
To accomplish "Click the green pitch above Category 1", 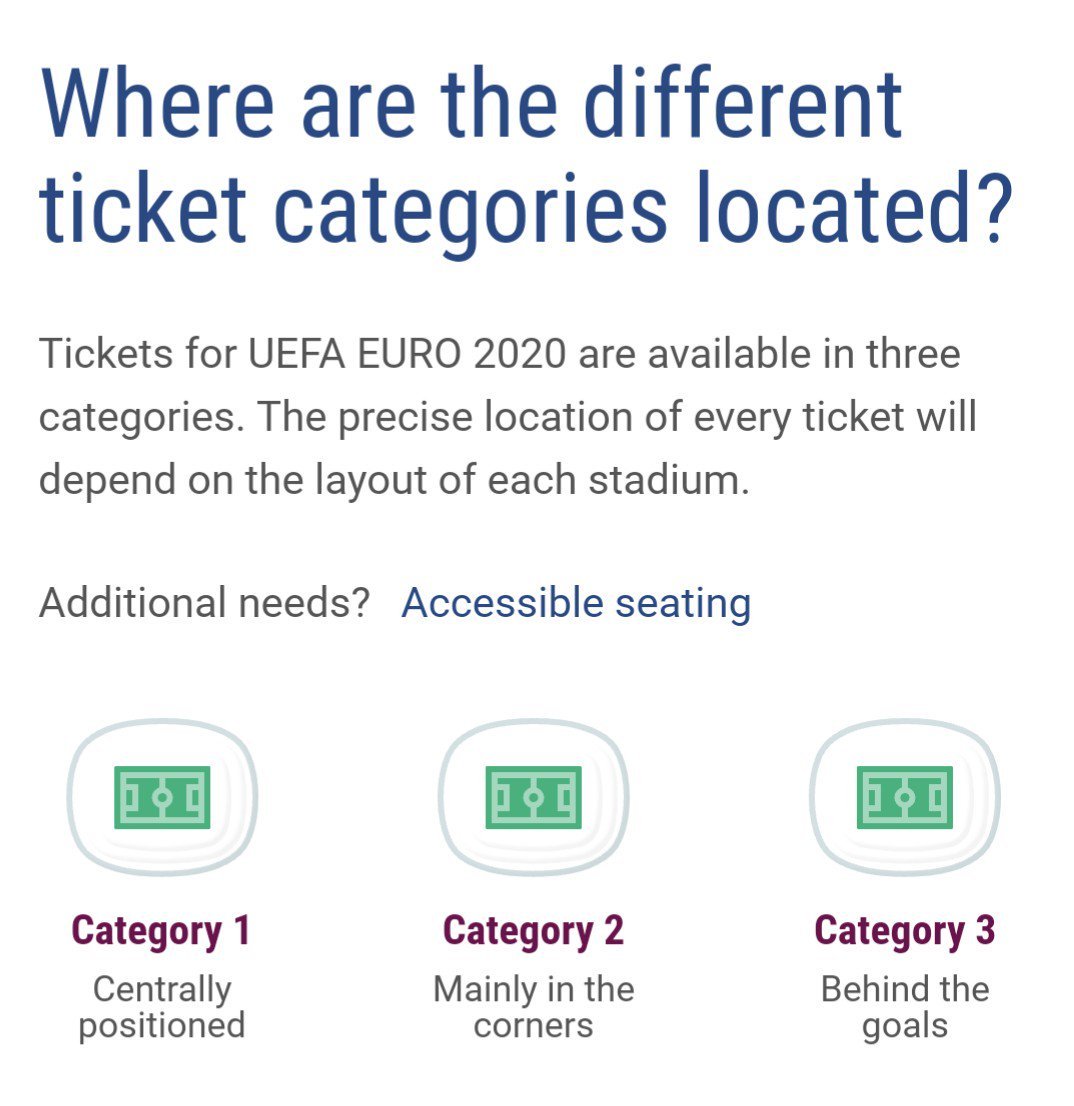I will 162,797.
